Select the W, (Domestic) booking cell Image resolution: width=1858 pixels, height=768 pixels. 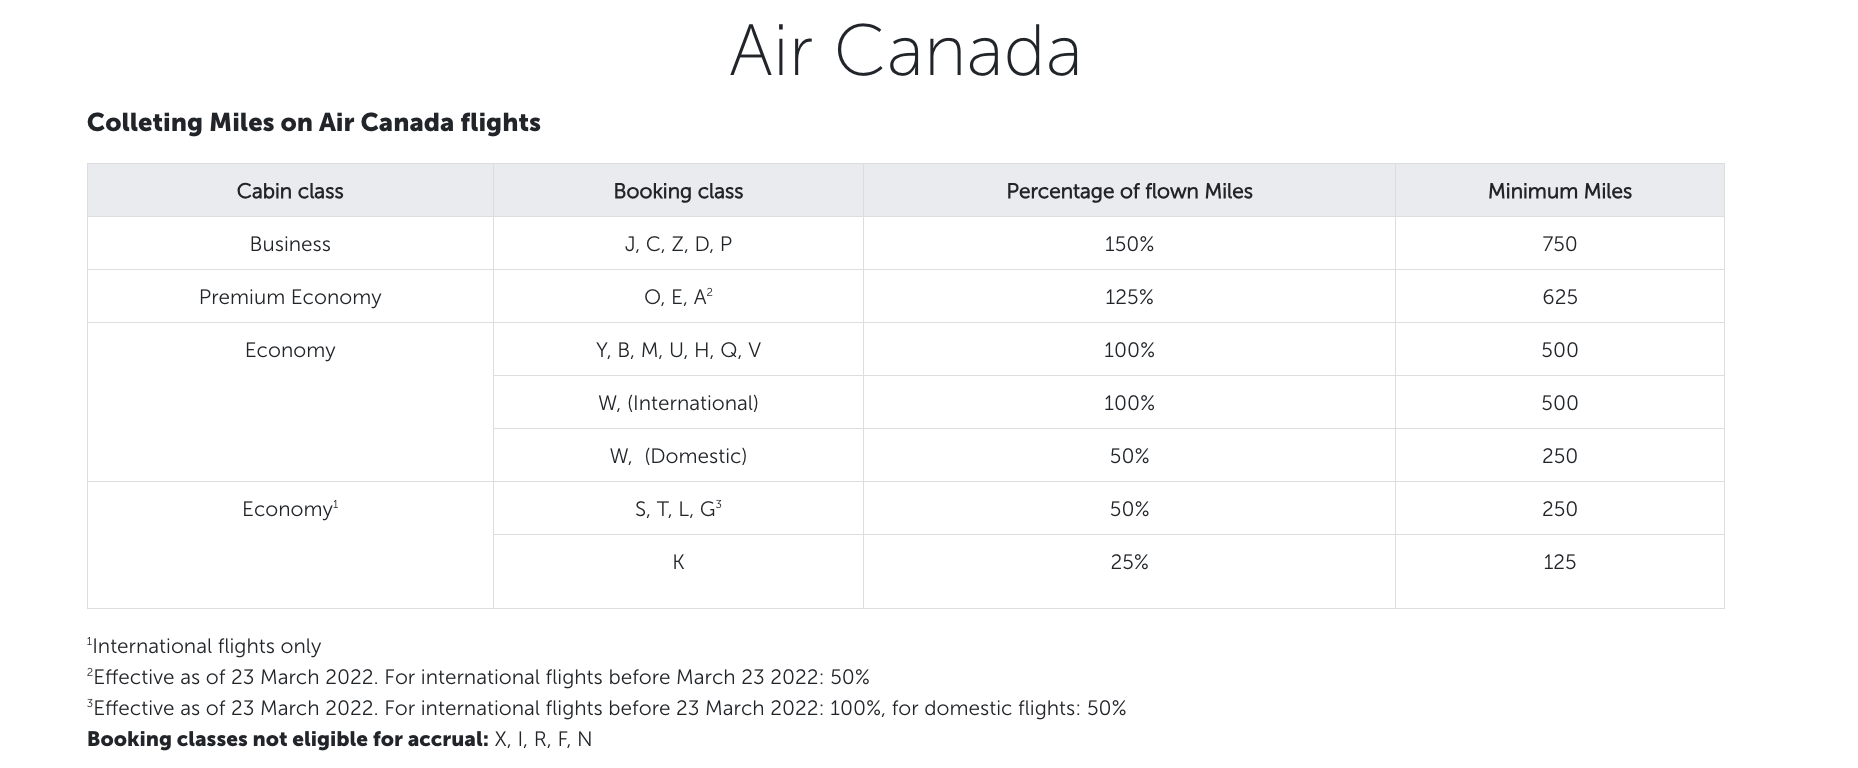click(x=678, y=456)
